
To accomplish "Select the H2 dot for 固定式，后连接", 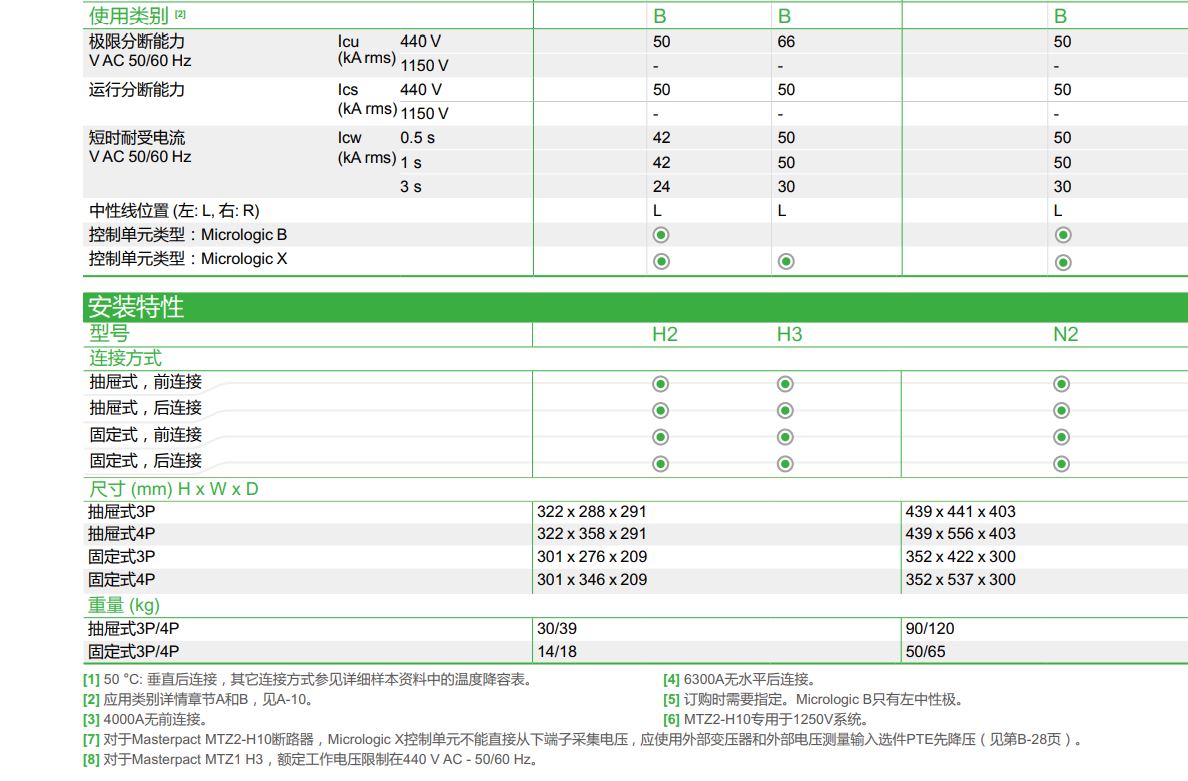I will (661, 464).
